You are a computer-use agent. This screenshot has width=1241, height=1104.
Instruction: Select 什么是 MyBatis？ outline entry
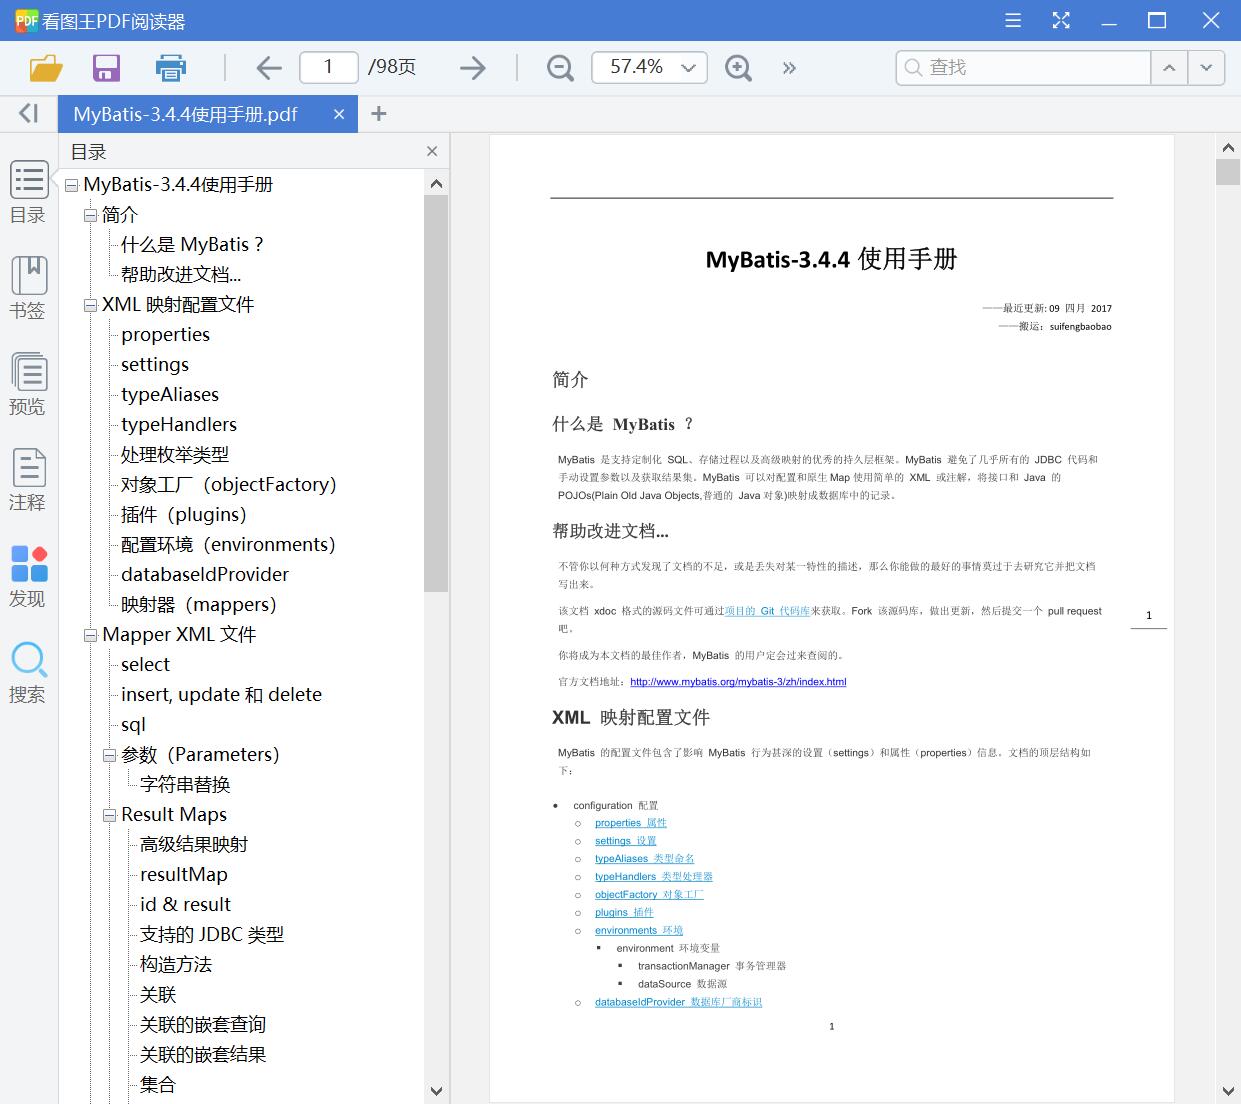[193, 245]
